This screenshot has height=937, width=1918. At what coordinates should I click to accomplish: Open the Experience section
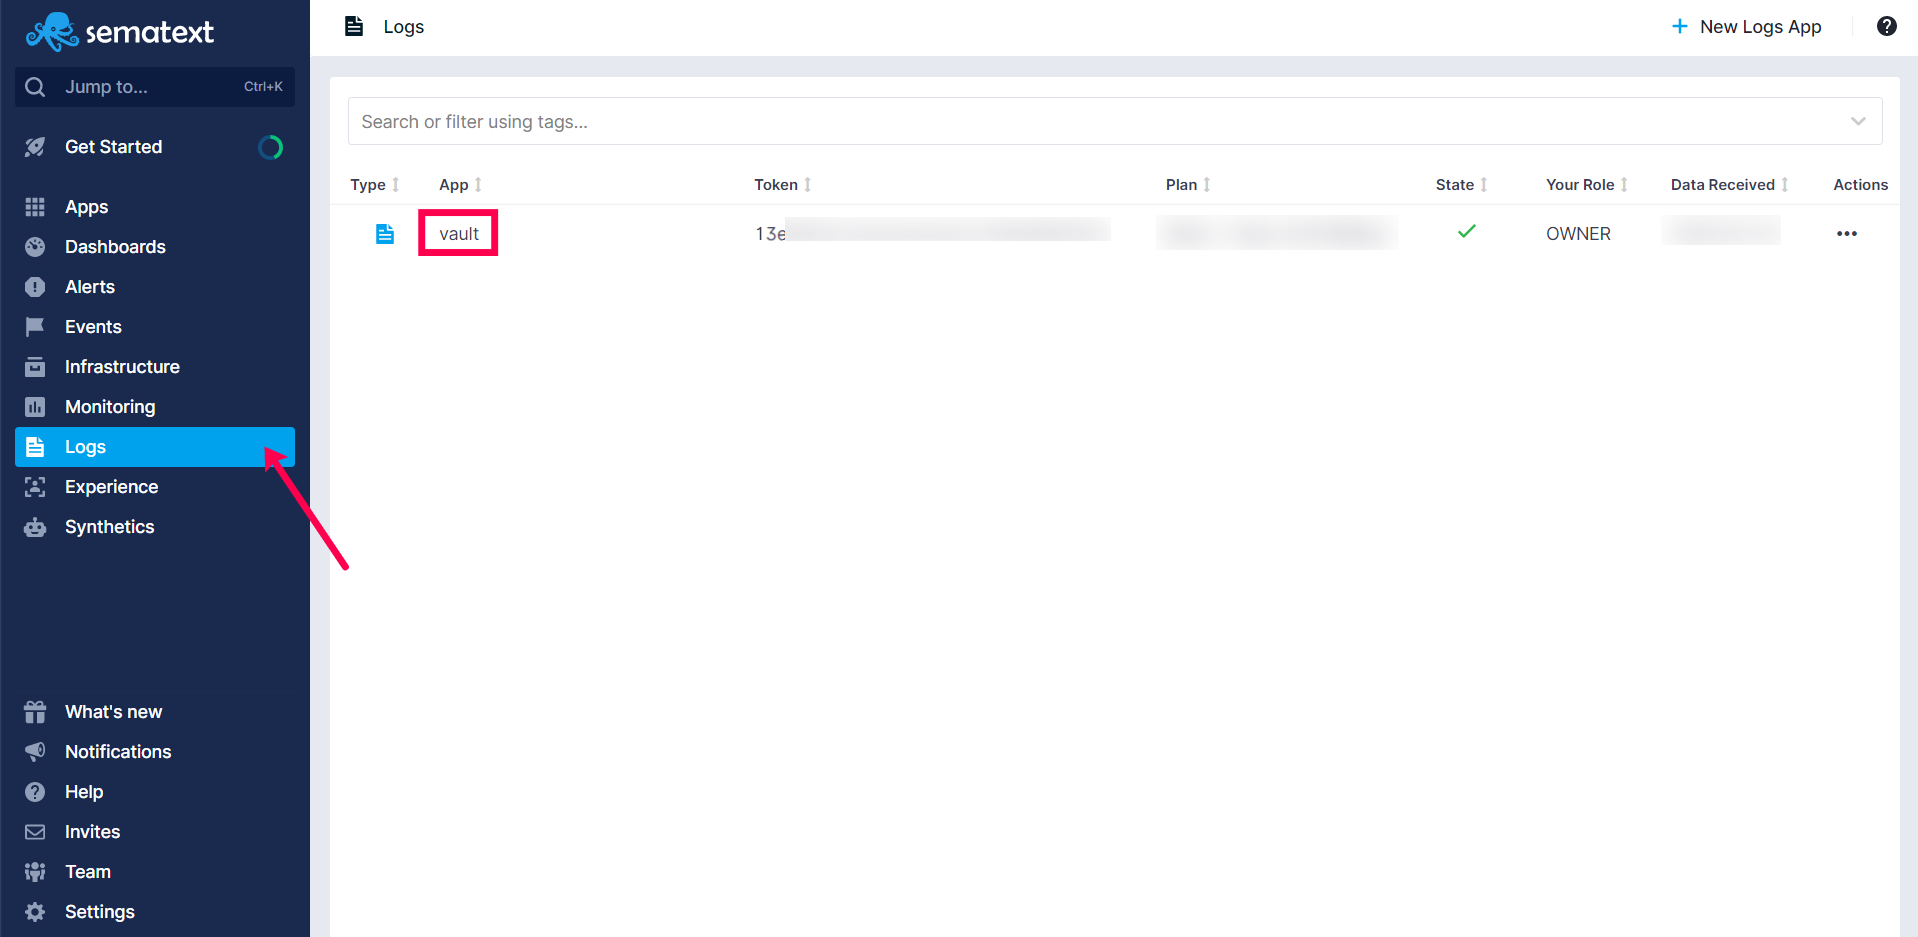pyautogui.click(x=111, y=487)
